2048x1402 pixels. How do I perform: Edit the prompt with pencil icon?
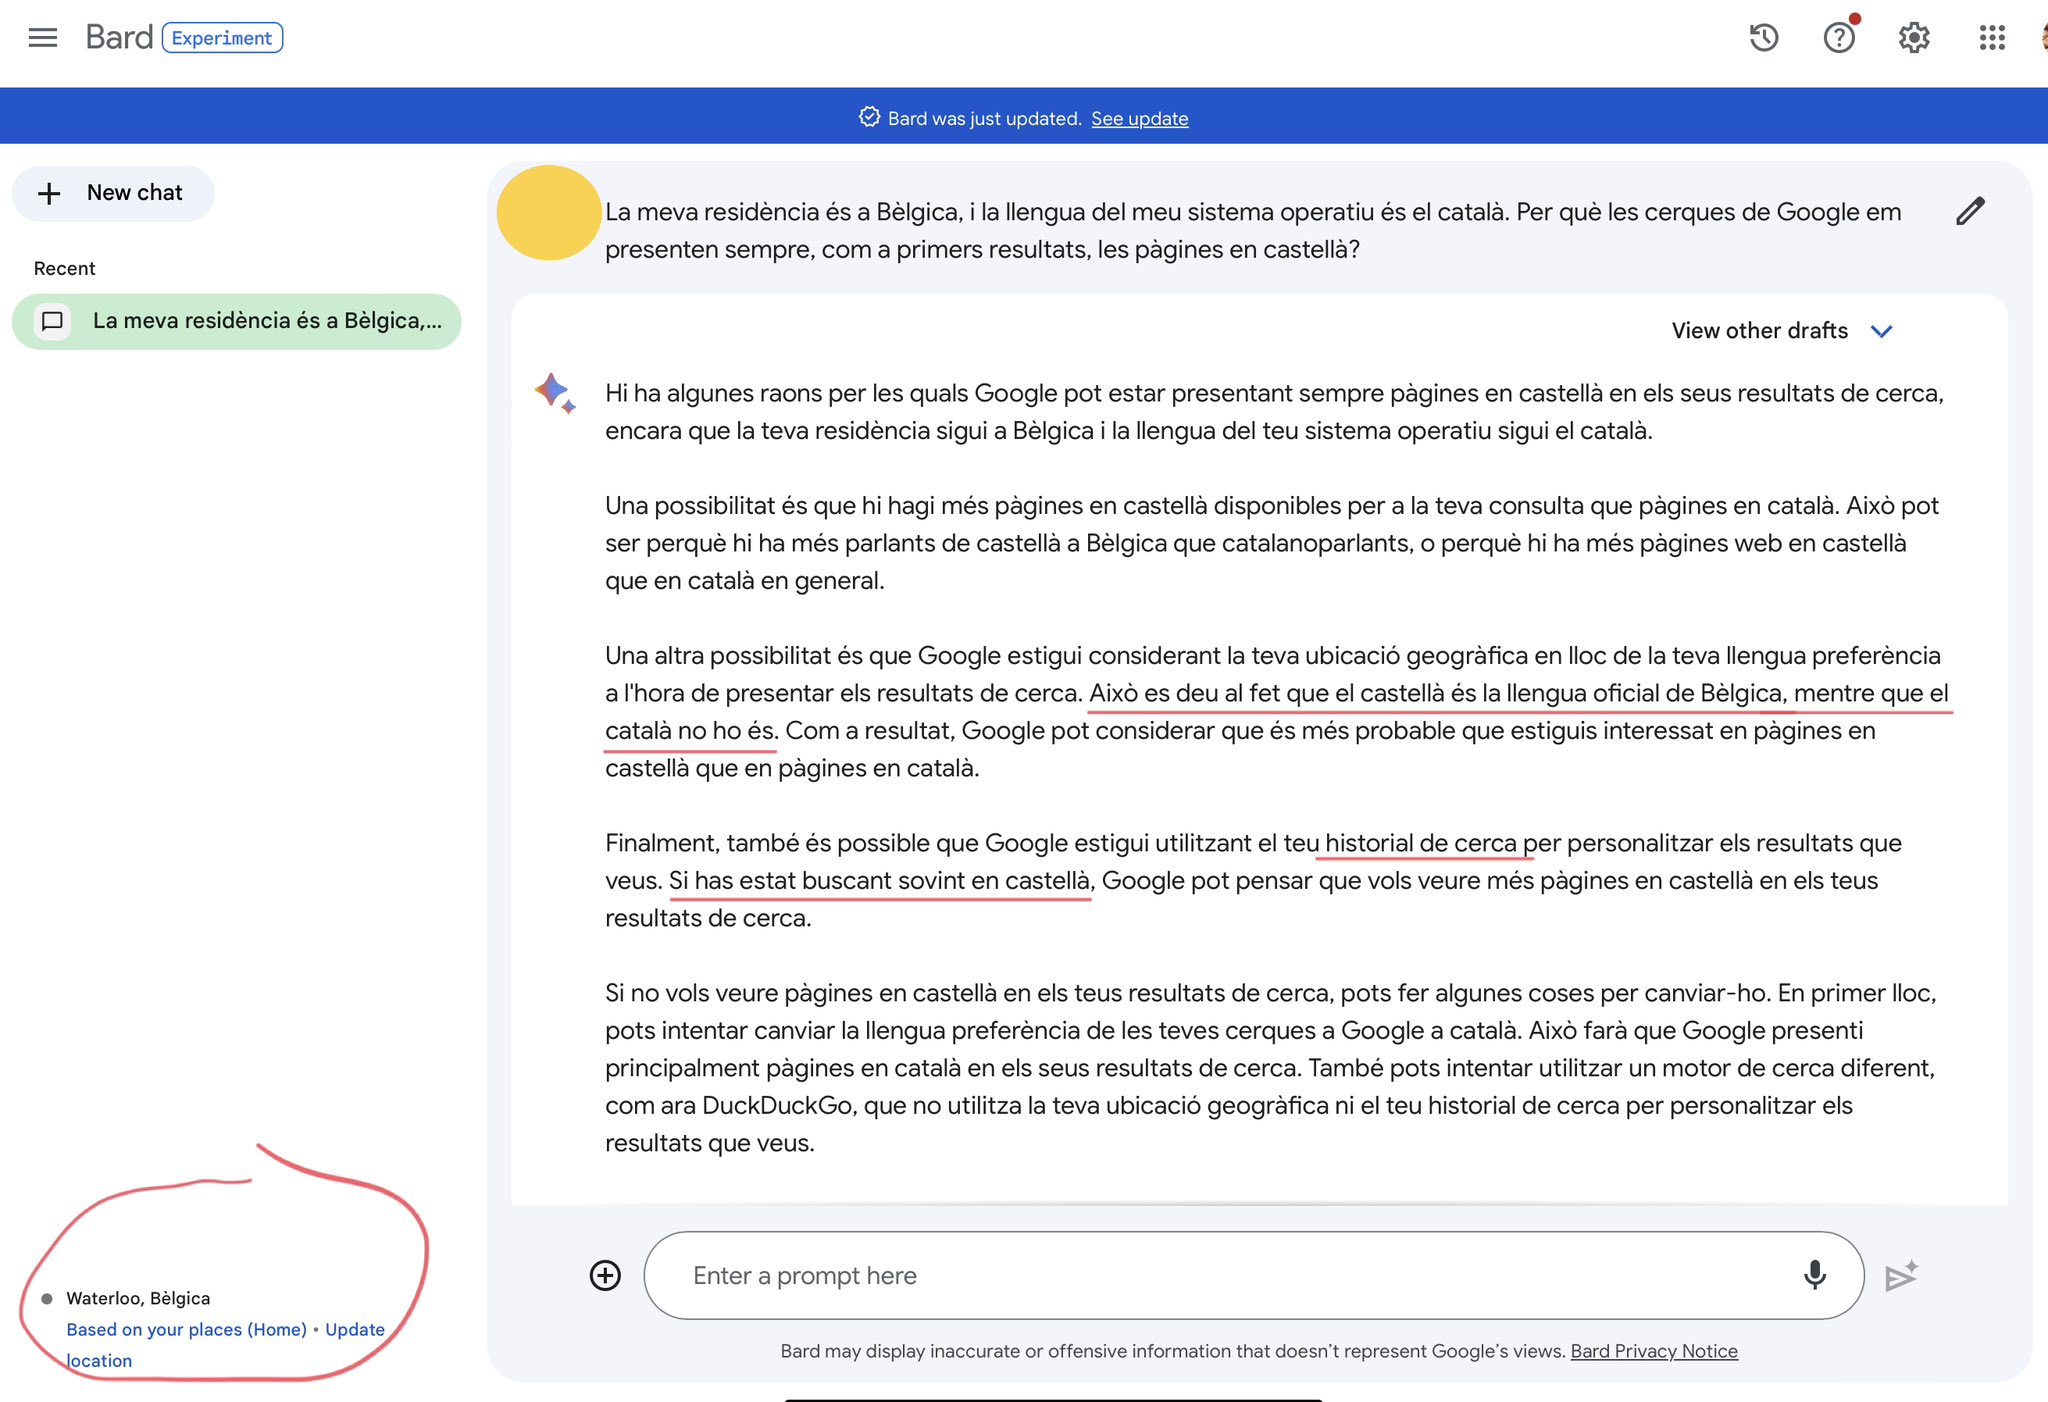click(x=1969, y=211)
